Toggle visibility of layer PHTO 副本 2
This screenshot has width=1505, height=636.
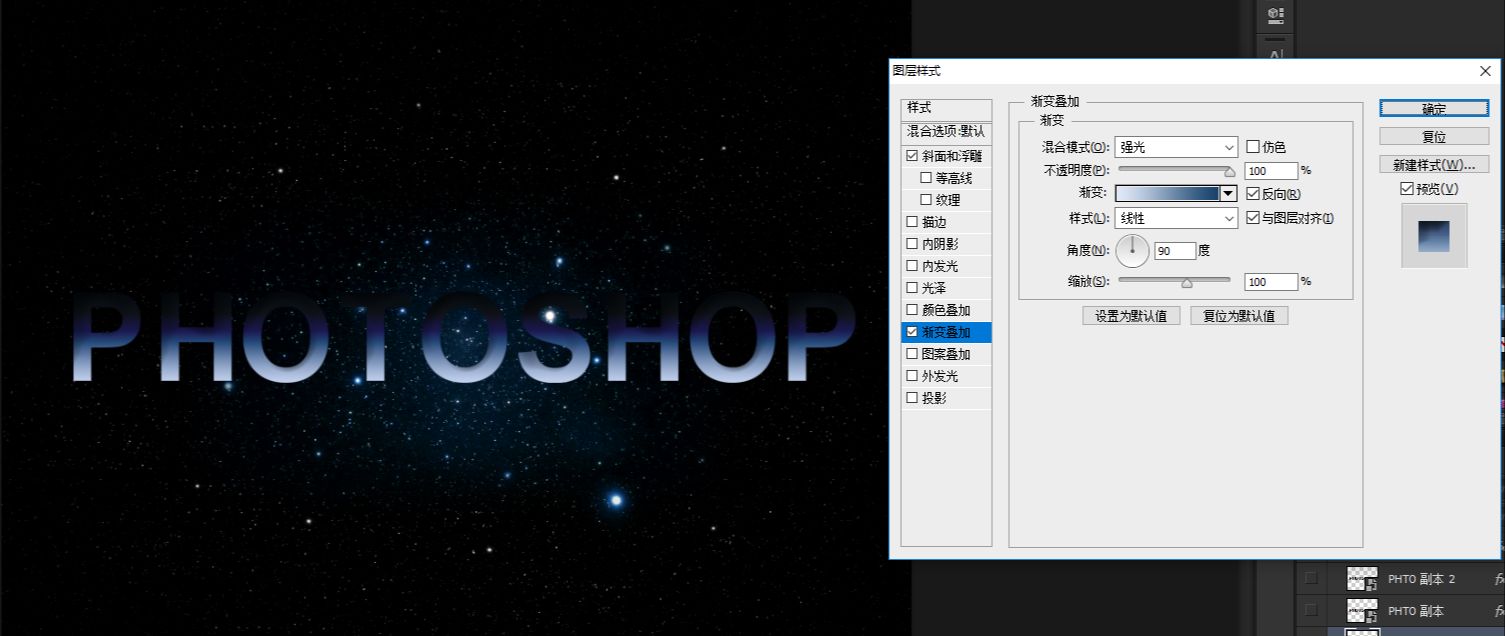(x=1311, y=578)
